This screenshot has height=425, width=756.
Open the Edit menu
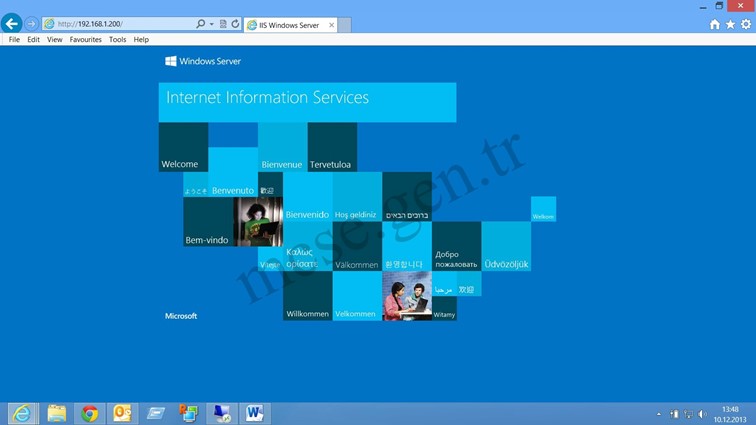click(x=33, y=40)
